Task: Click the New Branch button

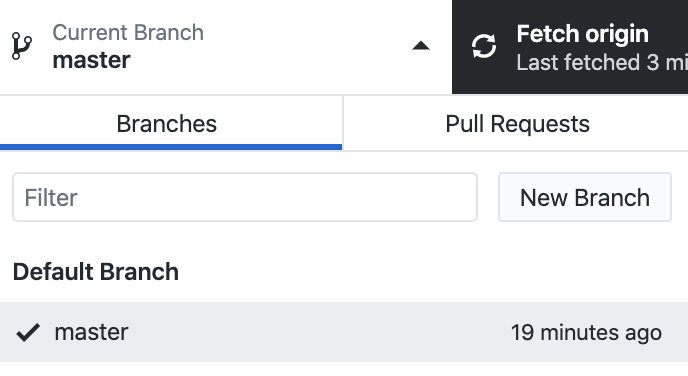Action: coord(585,197)
